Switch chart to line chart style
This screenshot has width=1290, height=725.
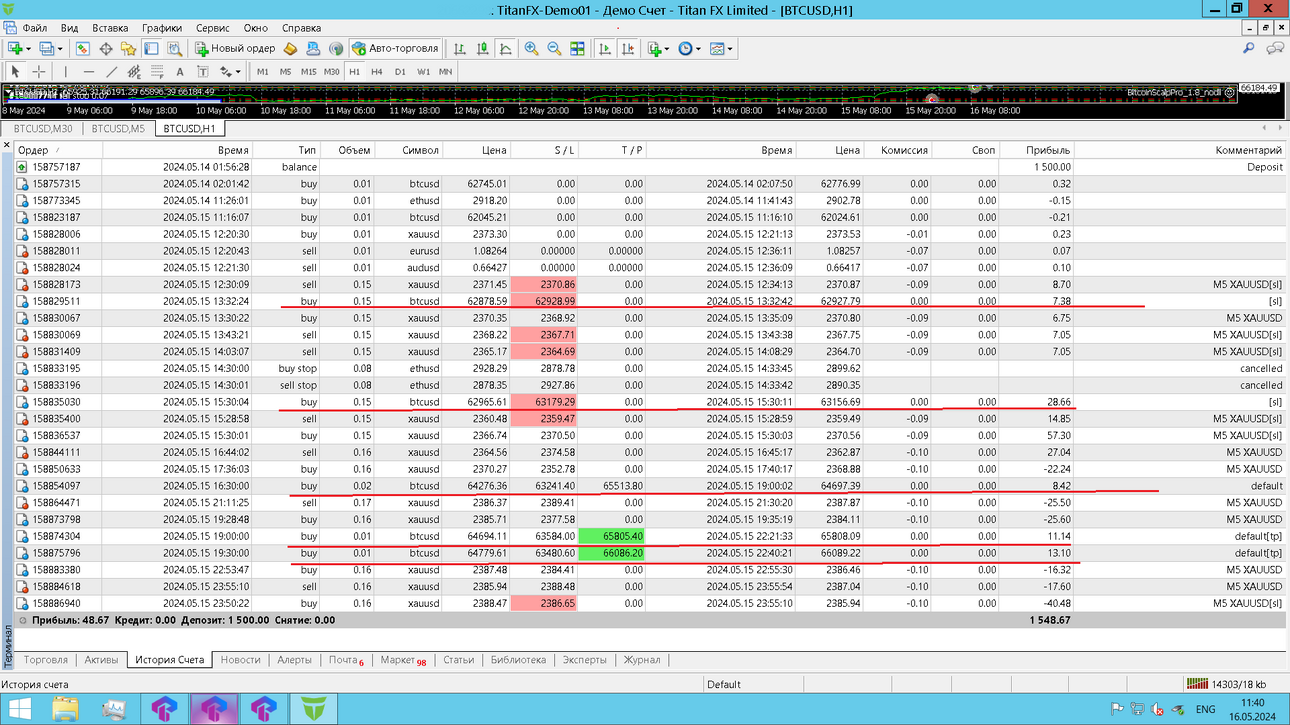[x=506, y=48]
